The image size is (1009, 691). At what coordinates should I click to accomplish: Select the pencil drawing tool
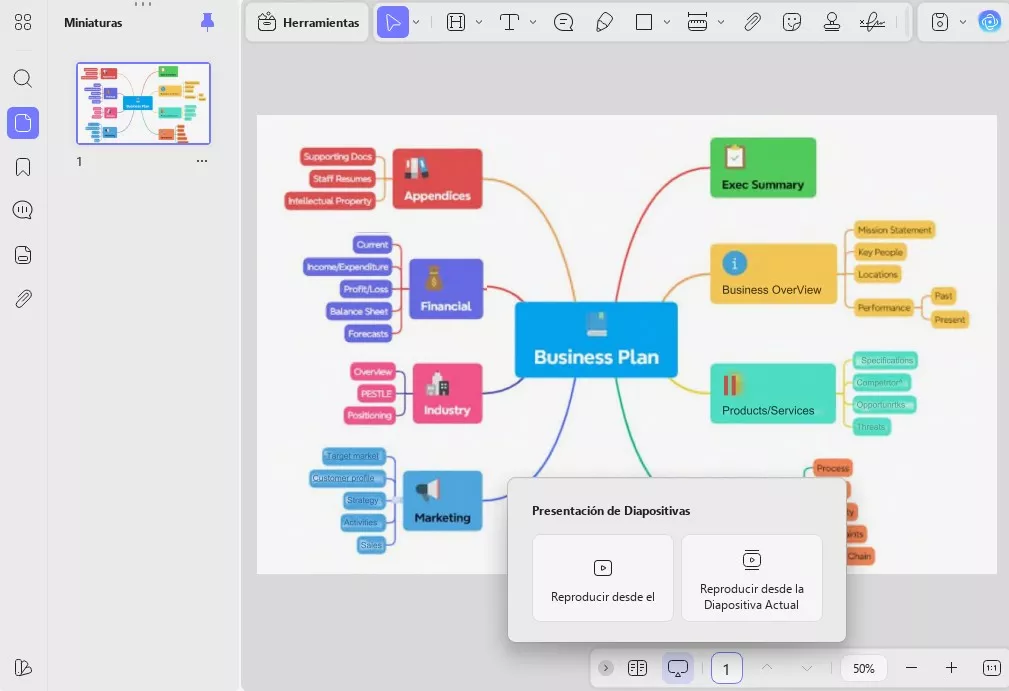[604, 23]
